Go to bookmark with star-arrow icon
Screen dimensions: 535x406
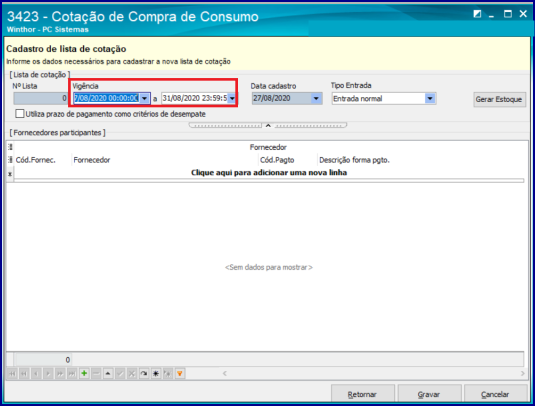click(x=168, y=374)
